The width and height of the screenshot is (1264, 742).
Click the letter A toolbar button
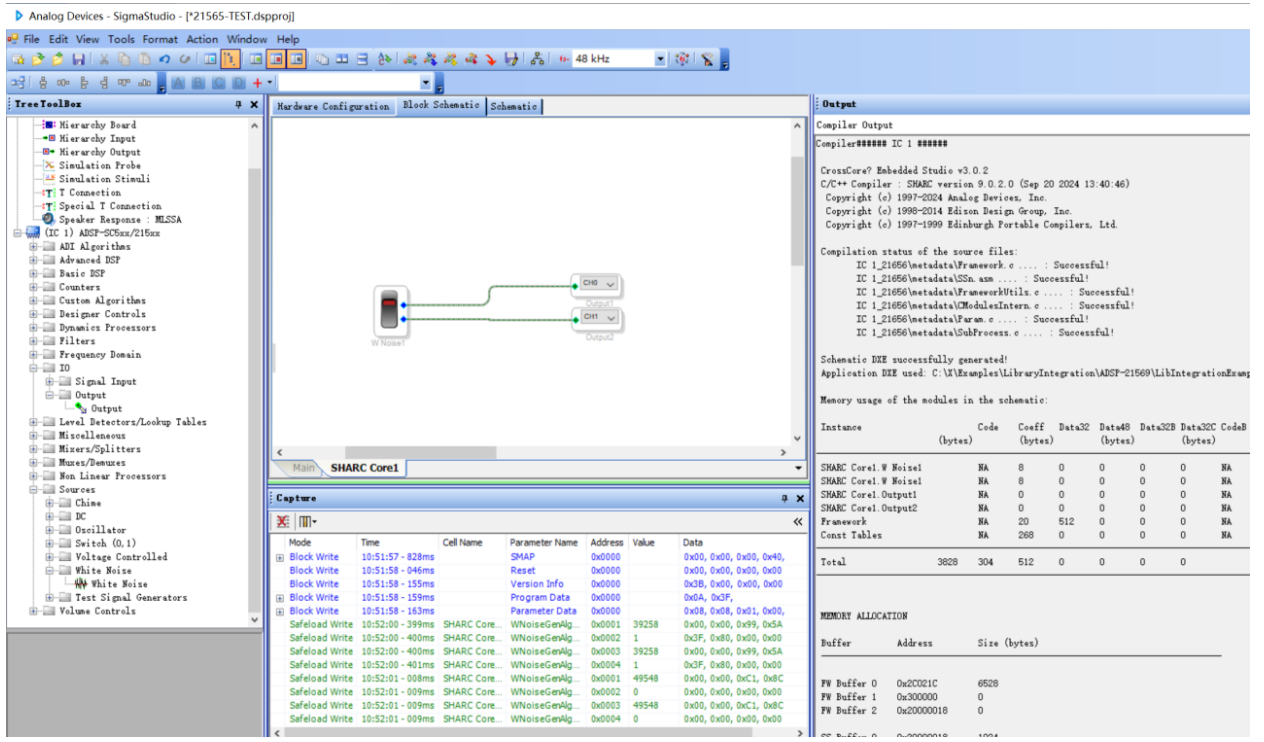(178, 84)
